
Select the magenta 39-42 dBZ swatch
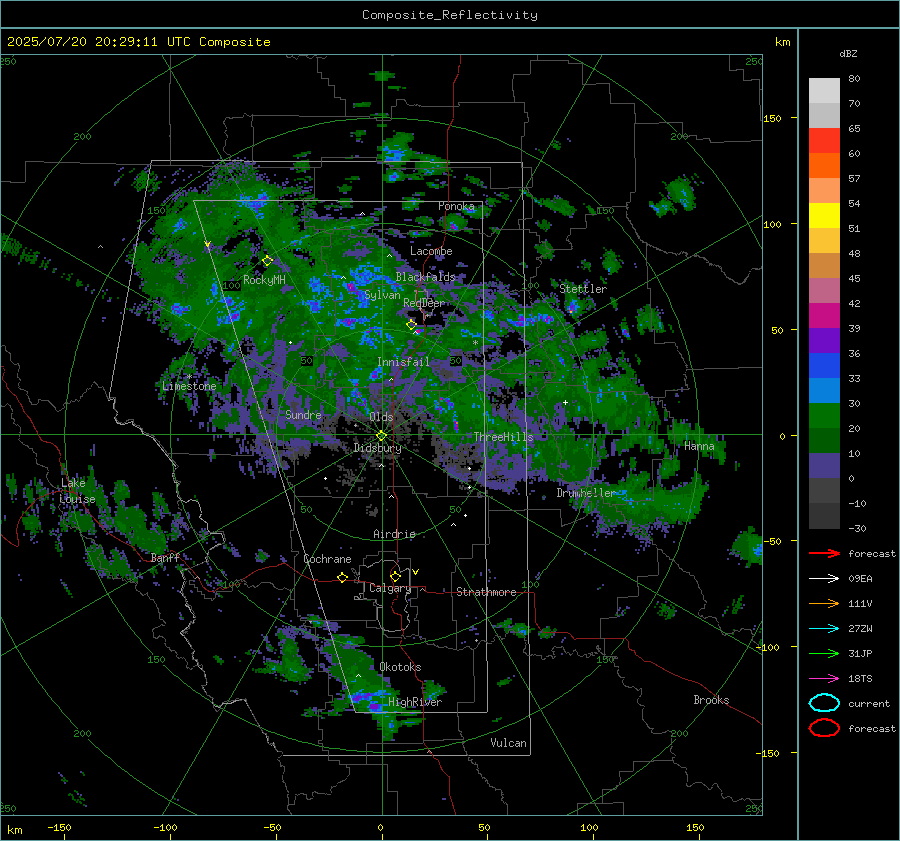[824, 316]
